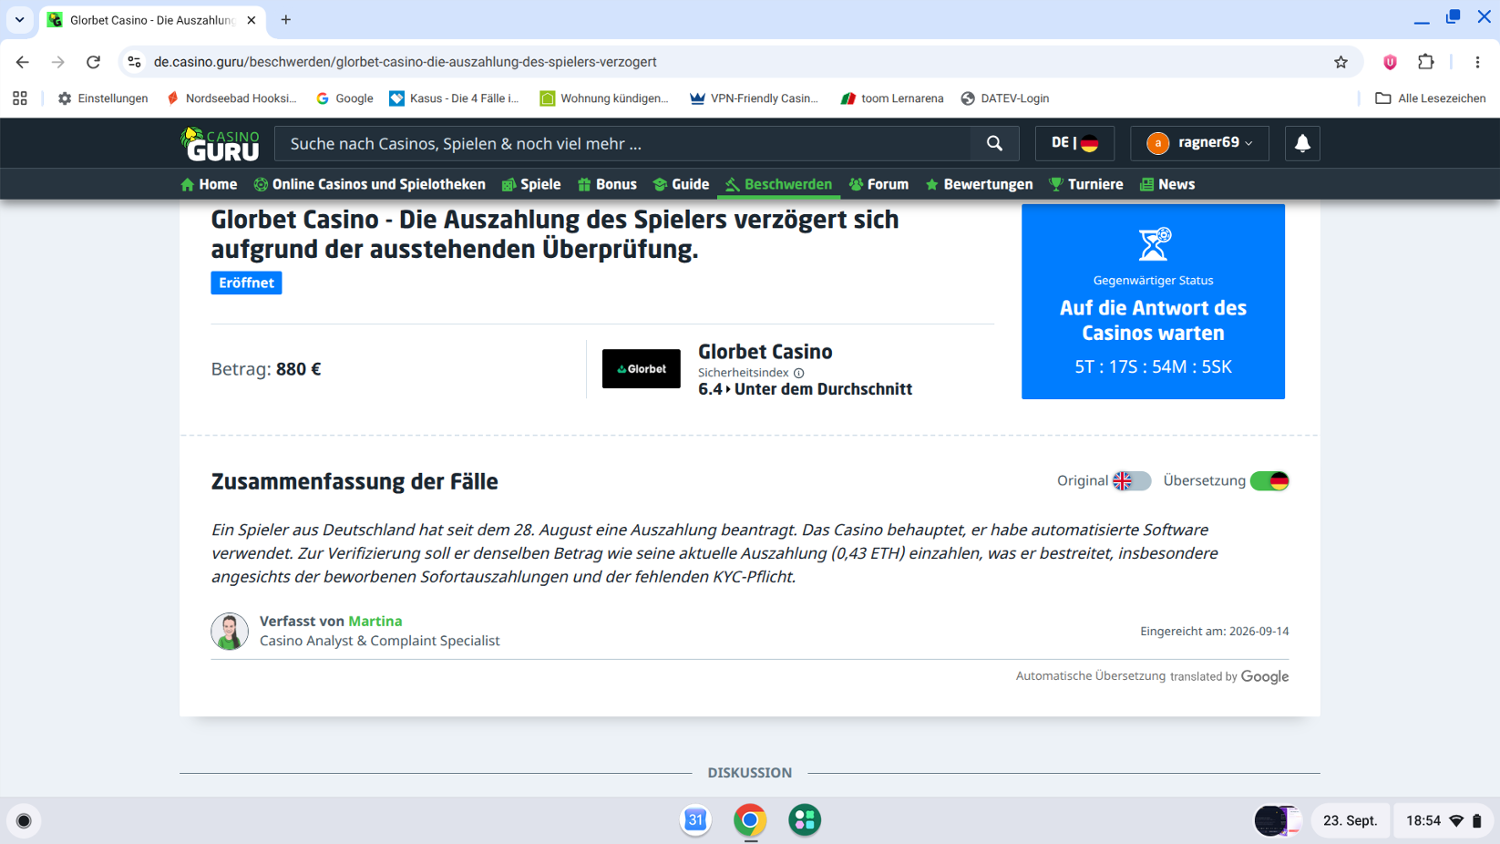Click the Casino Guru logo

pos(220,143)
